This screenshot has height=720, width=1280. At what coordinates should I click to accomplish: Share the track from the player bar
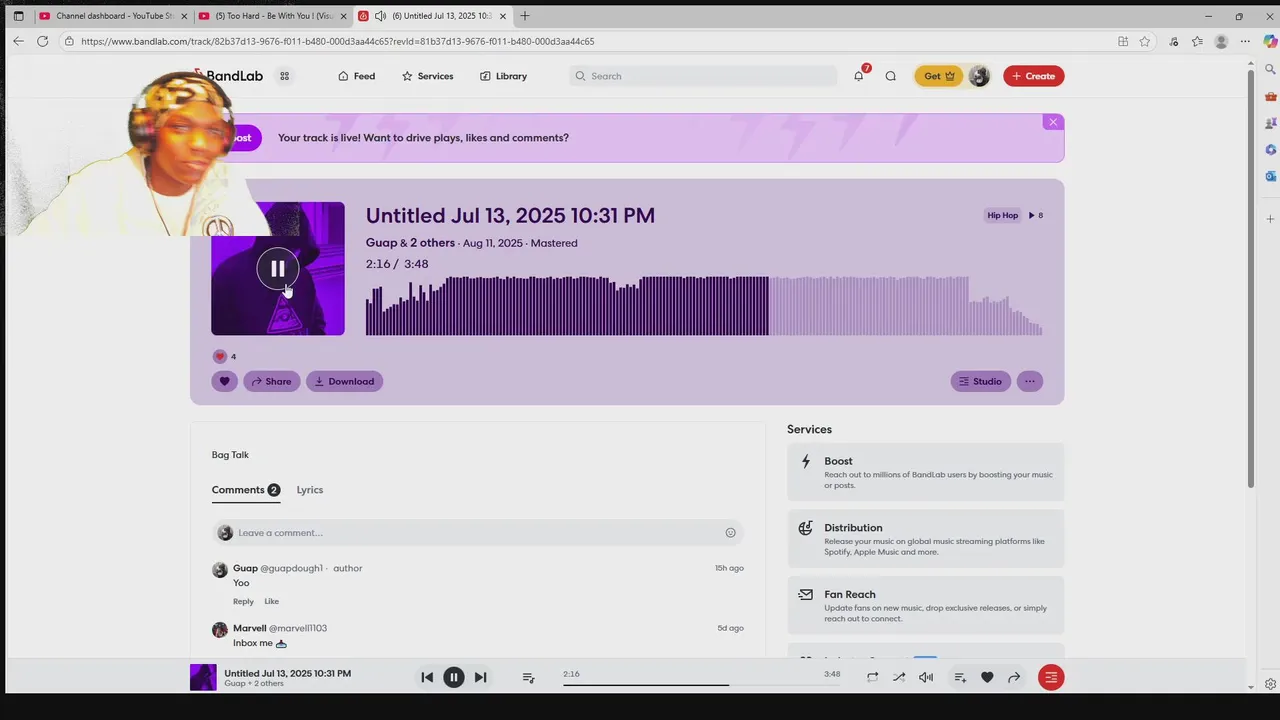[1014, 677]
